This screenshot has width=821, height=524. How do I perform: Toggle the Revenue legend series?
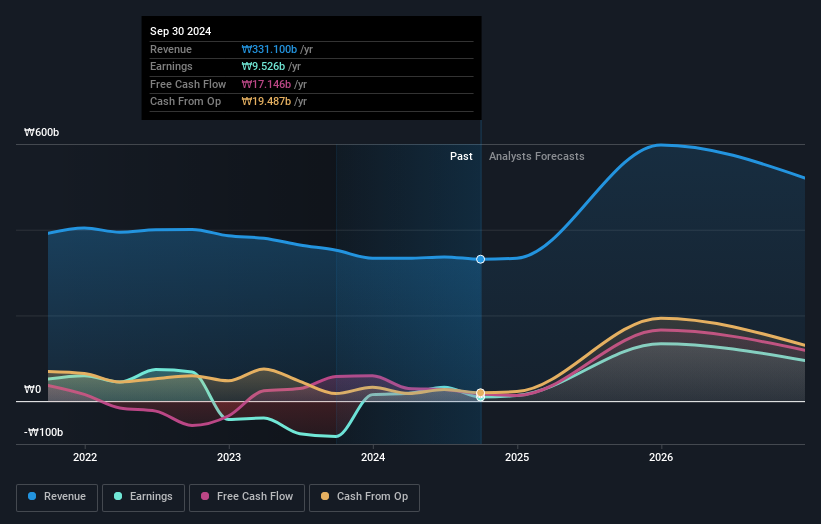pyautogui.click(x=57, y=497)
